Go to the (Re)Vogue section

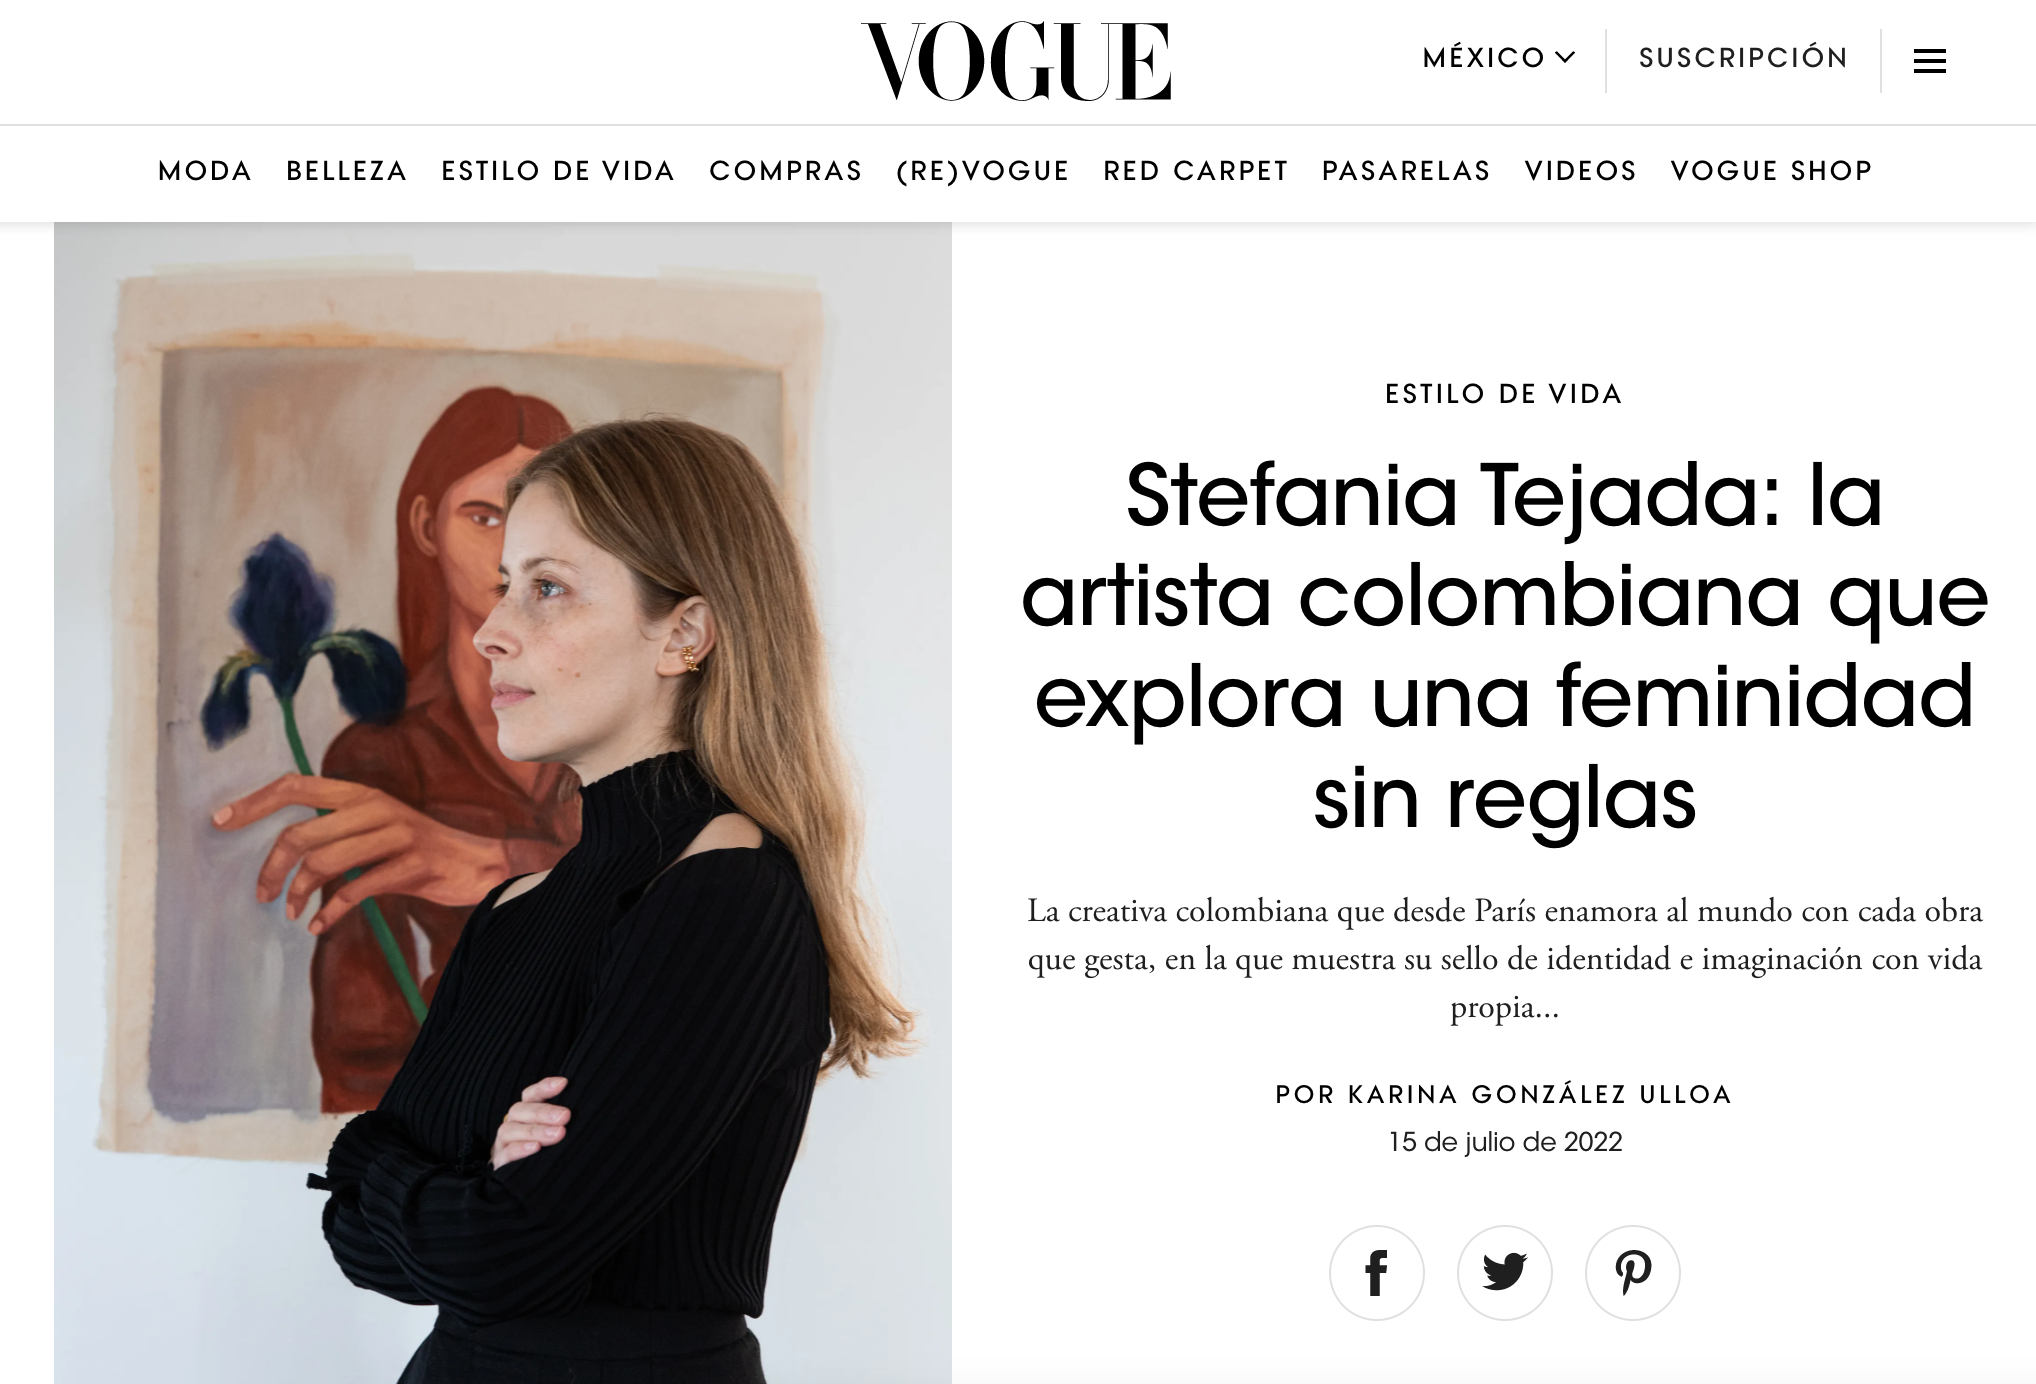click(x=983, y=171)
